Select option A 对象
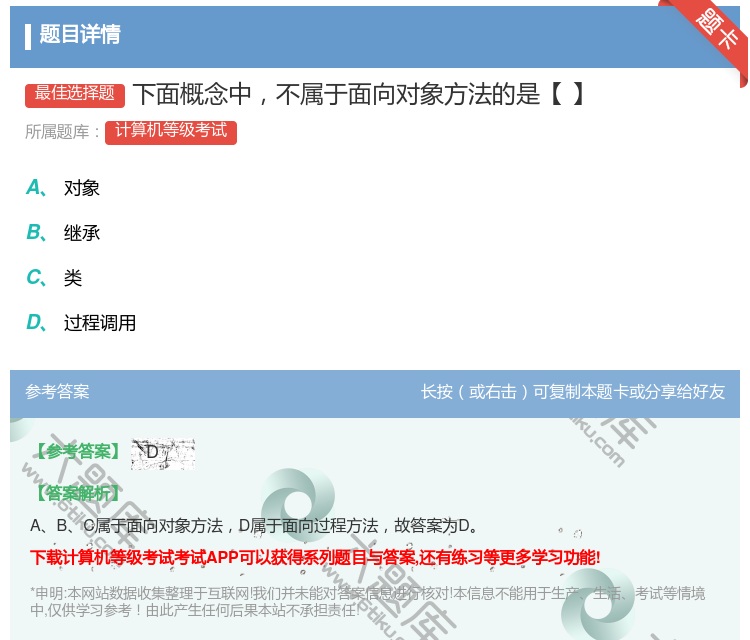The width and height of the screenshot is (750, 640). tap(63, 188)
